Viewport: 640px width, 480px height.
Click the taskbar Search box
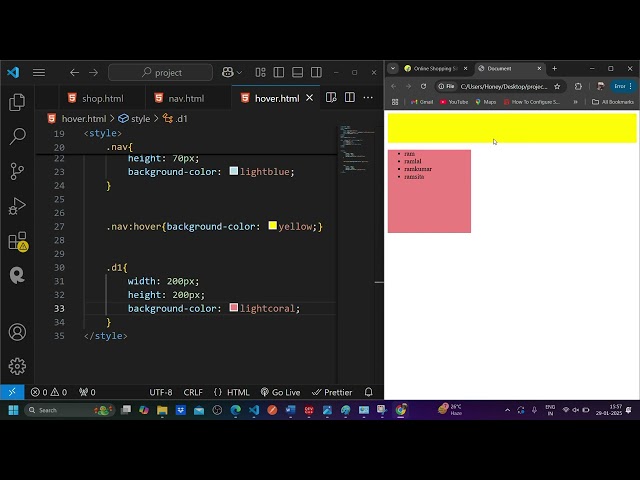(x=69, y=410)
